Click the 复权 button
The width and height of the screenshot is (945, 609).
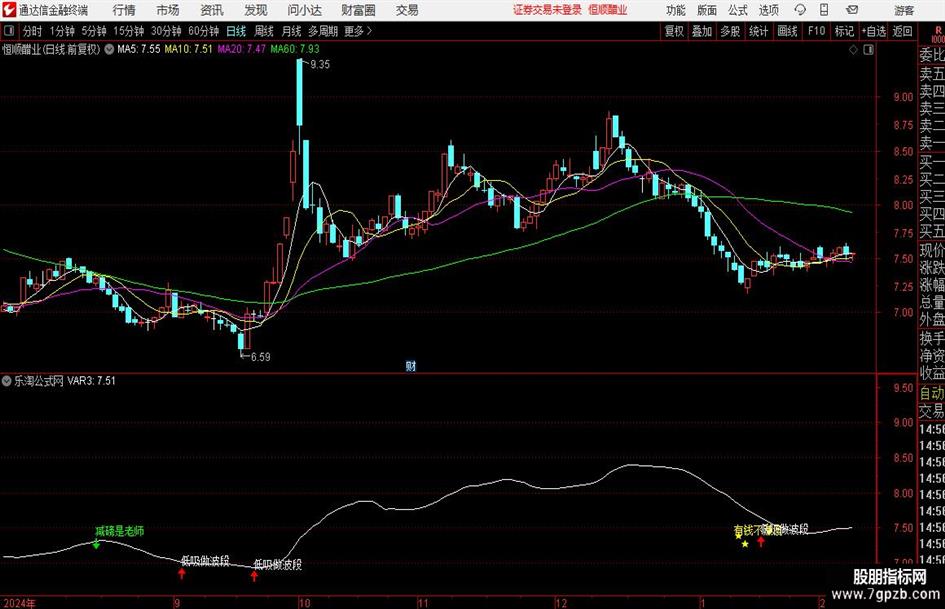point(674,31)
